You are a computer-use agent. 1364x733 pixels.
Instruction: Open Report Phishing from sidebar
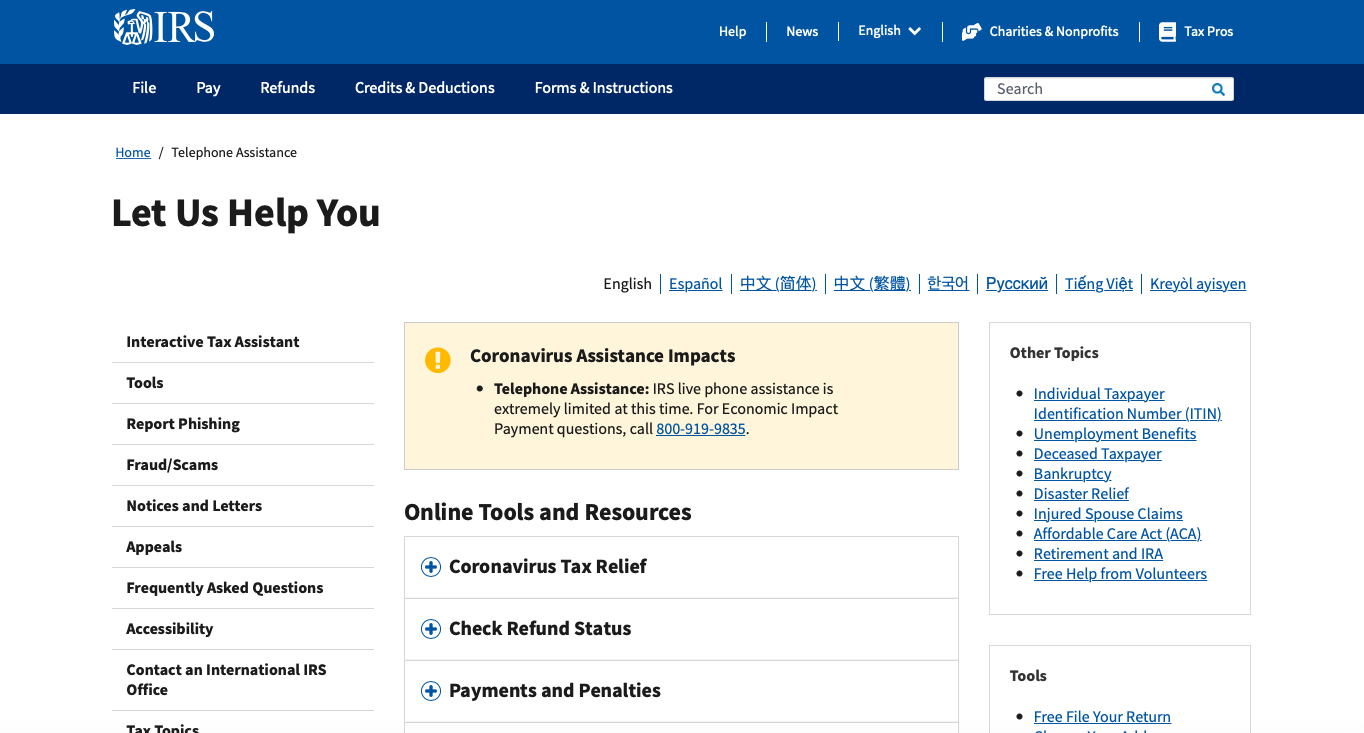183,424
